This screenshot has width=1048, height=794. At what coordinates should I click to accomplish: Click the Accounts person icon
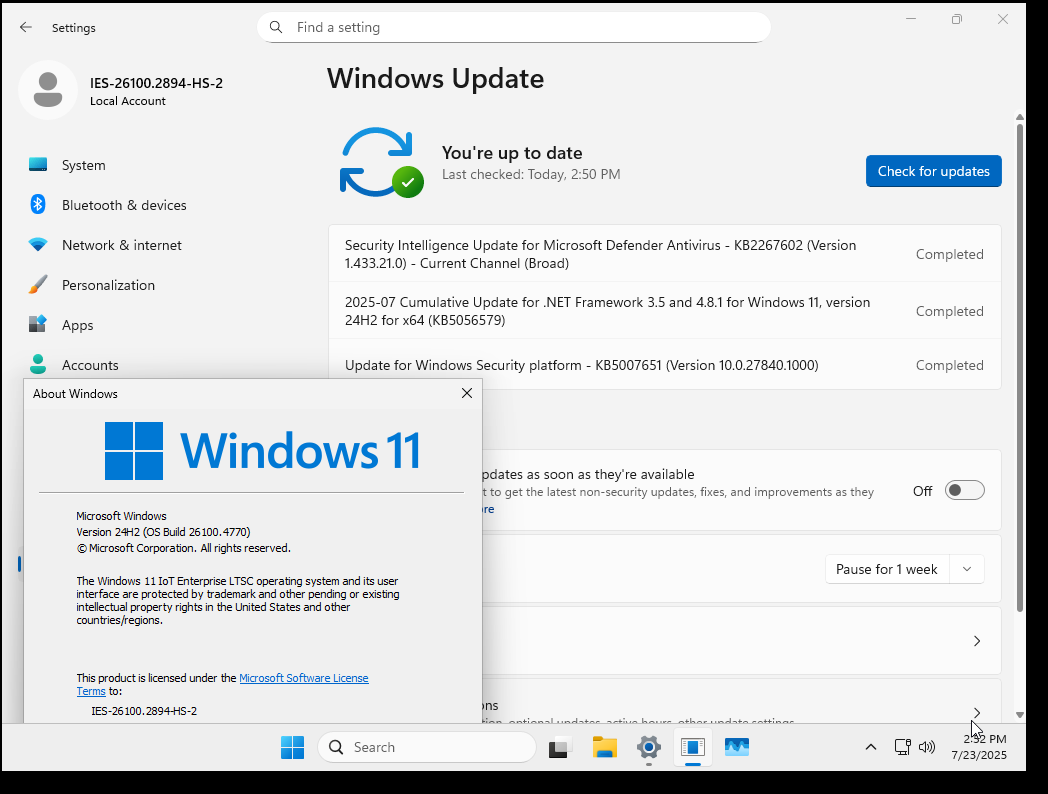[x=38, y=364]
